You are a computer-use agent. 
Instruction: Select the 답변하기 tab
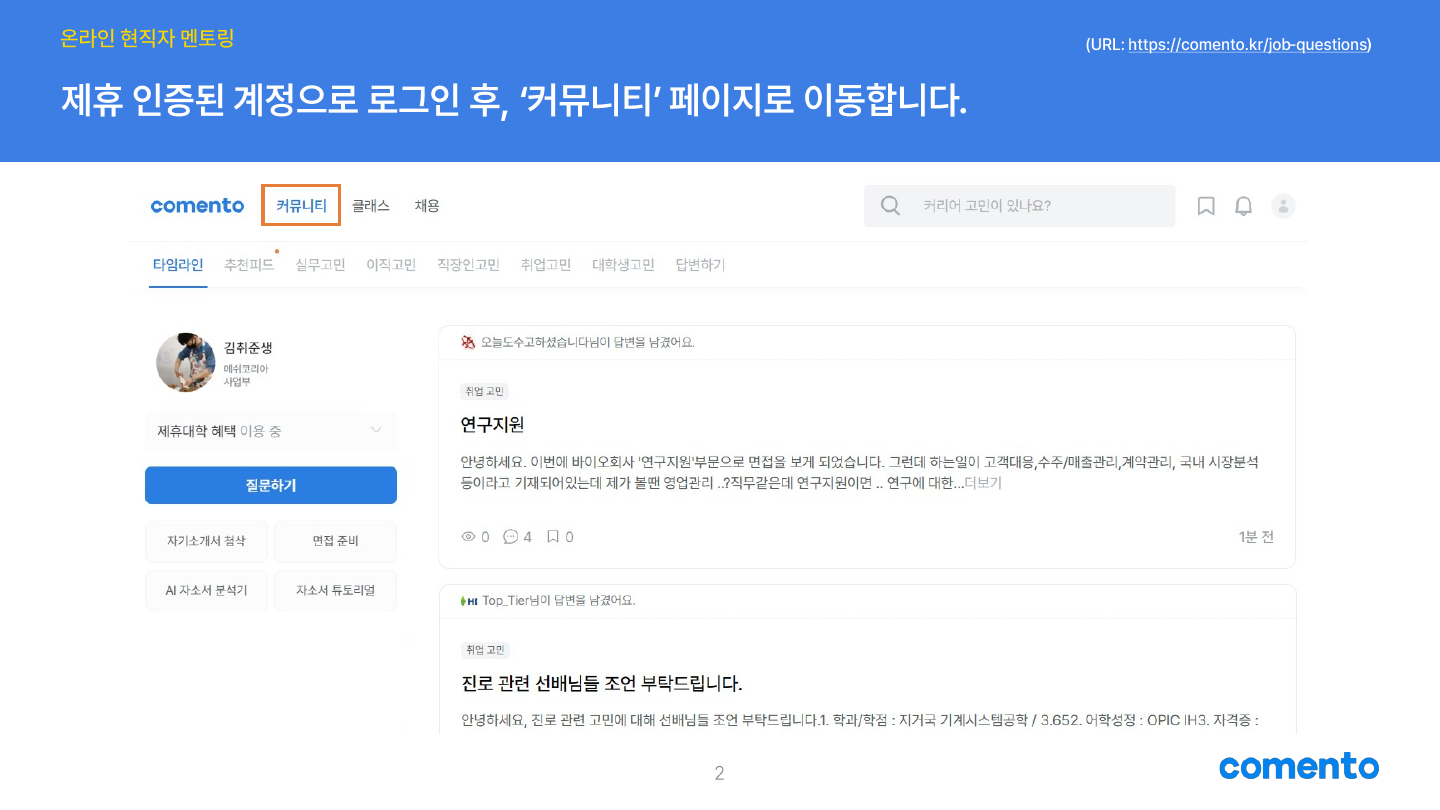tap(700, 265)
